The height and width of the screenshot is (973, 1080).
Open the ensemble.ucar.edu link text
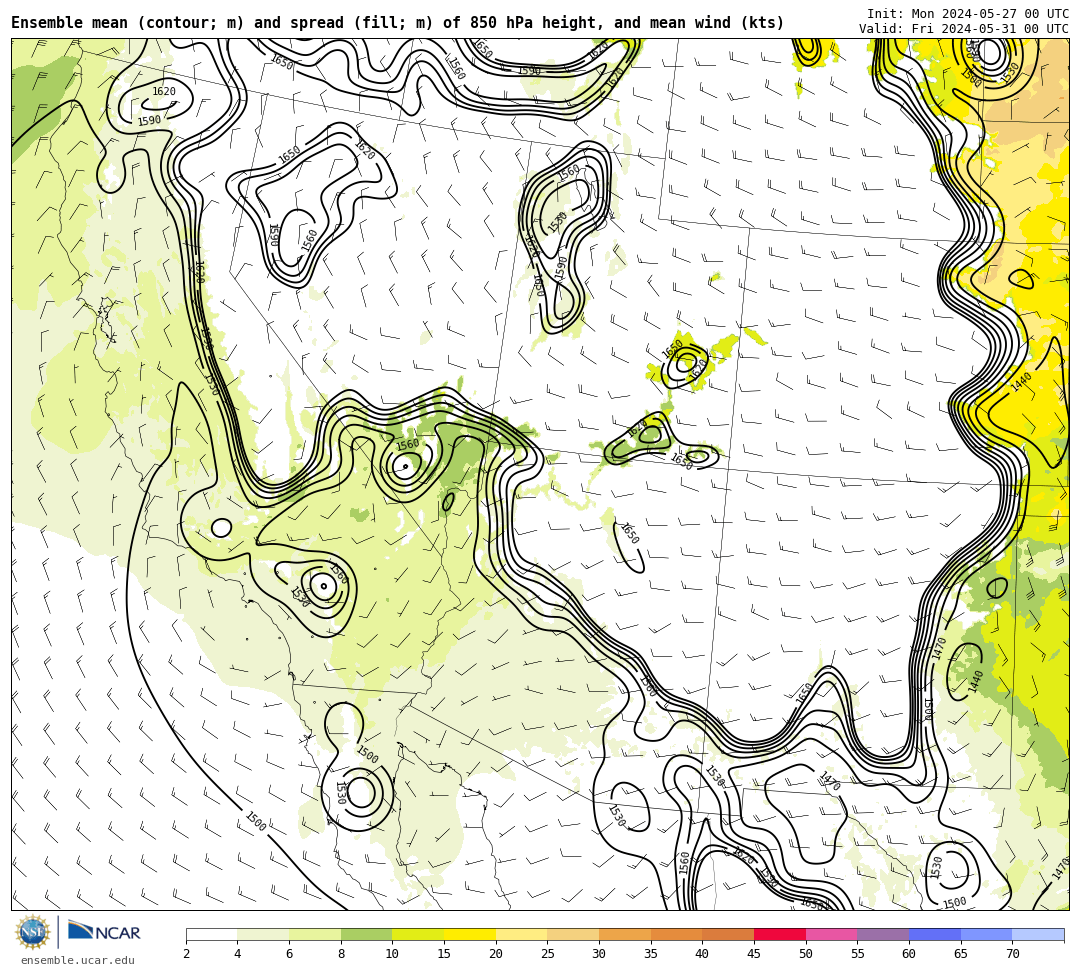tap(78, 960)
